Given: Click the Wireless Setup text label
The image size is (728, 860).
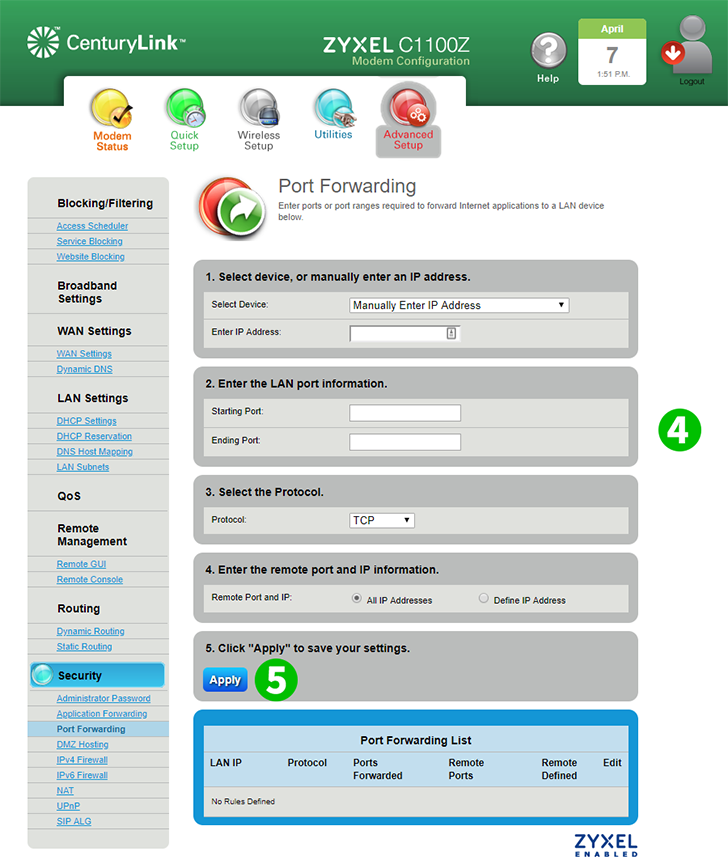Looking at the screenshot, I should pyautogui.click(x=258, y=140).
